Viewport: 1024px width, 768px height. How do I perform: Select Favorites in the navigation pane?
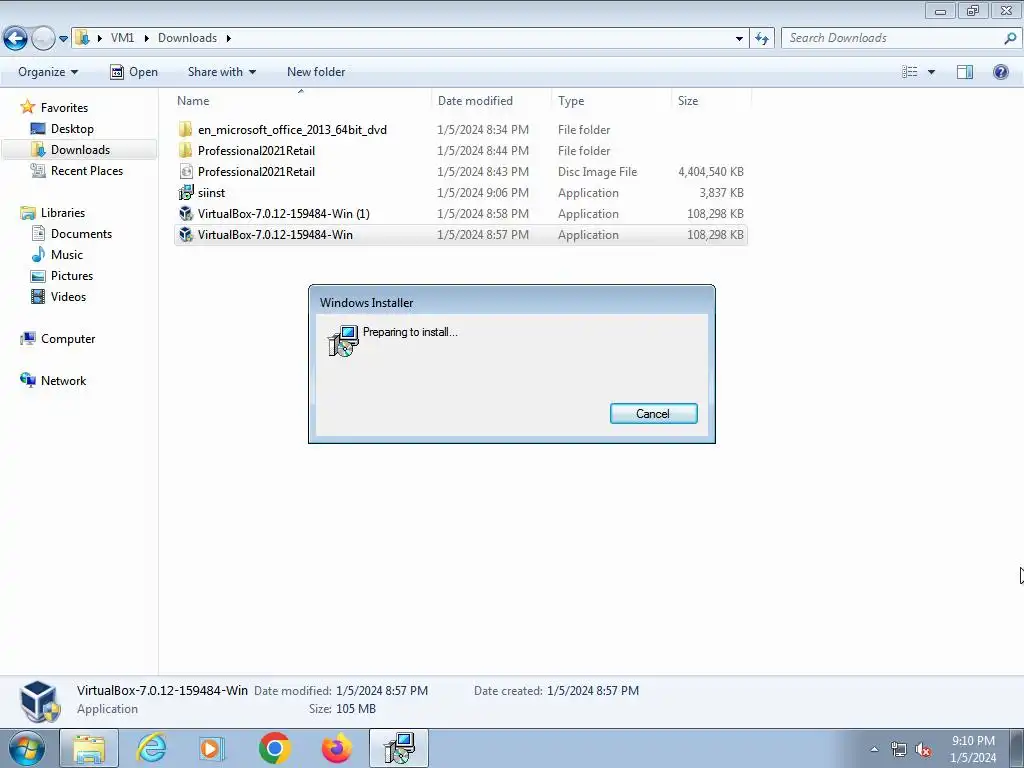(64, 108)
